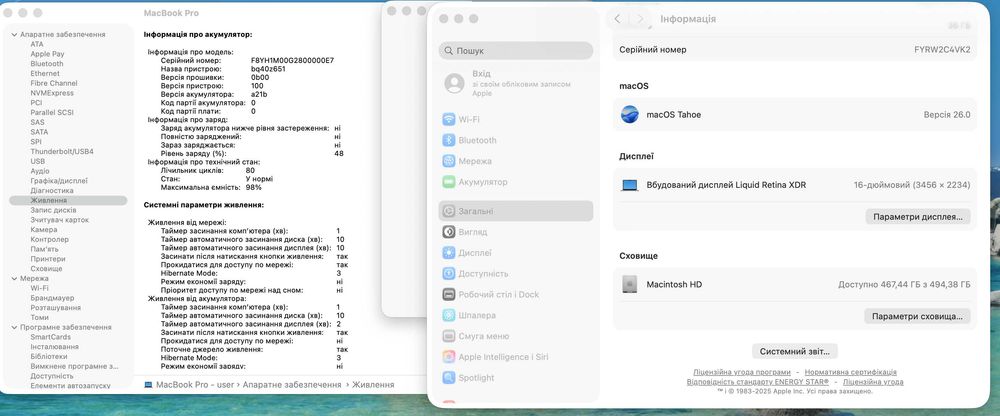The width and height of the screenshot is (1000, 416).
Task: Click Апаратне забезпечення in the path bar
Action: click(x=291, y=385)
